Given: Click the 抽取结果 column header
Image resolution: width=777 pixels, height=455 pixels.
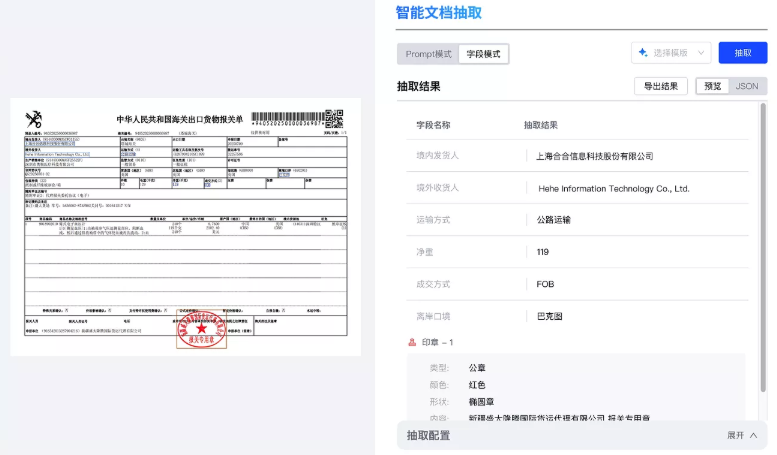Looking at the screenshot, I should (x=541, y=125).
